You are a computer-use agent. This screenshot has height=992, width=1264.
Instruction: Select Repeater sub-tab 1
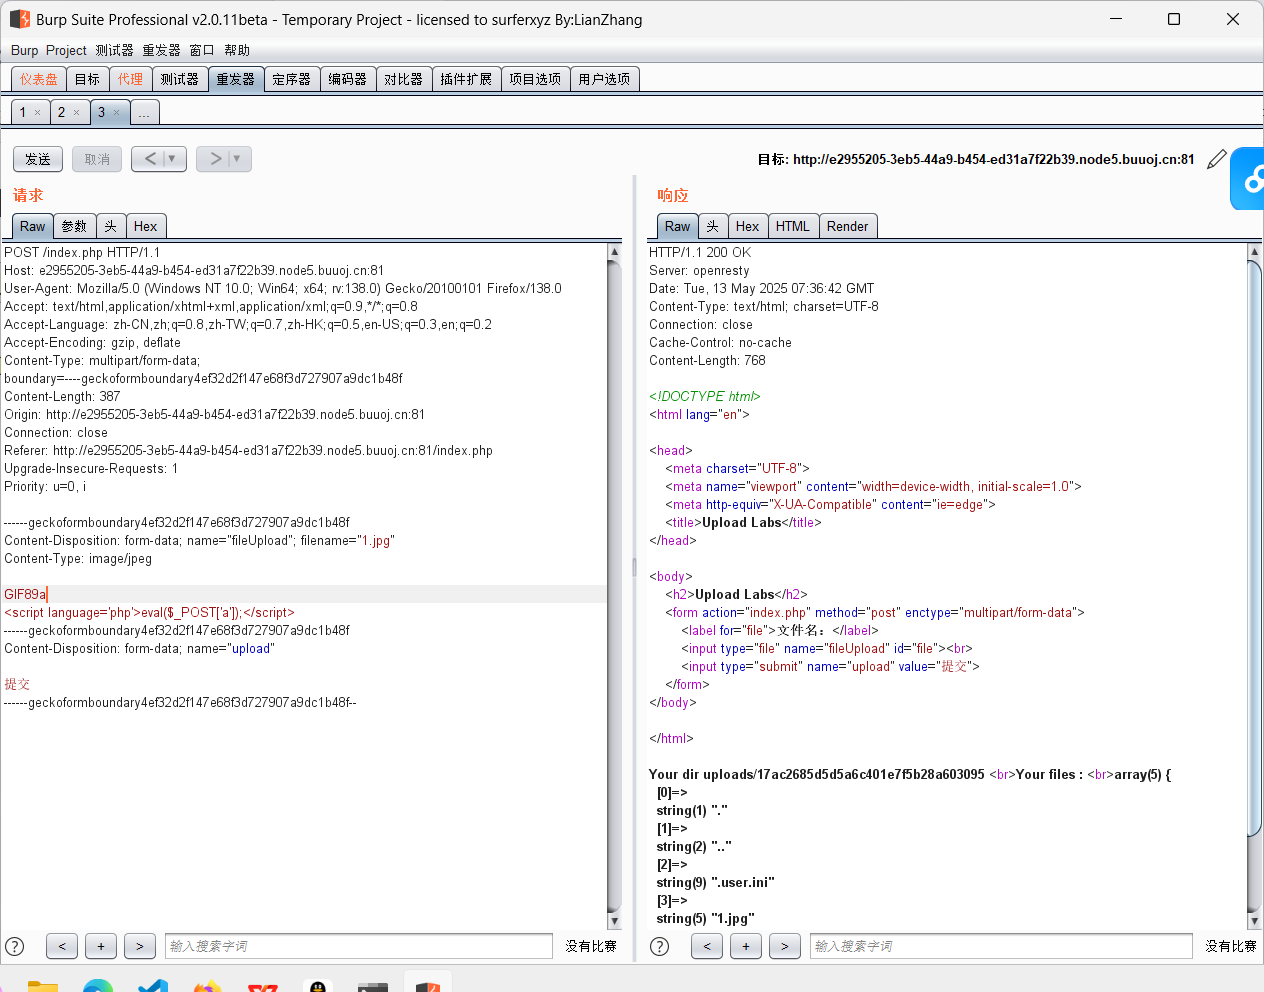(x=23, y=112)
